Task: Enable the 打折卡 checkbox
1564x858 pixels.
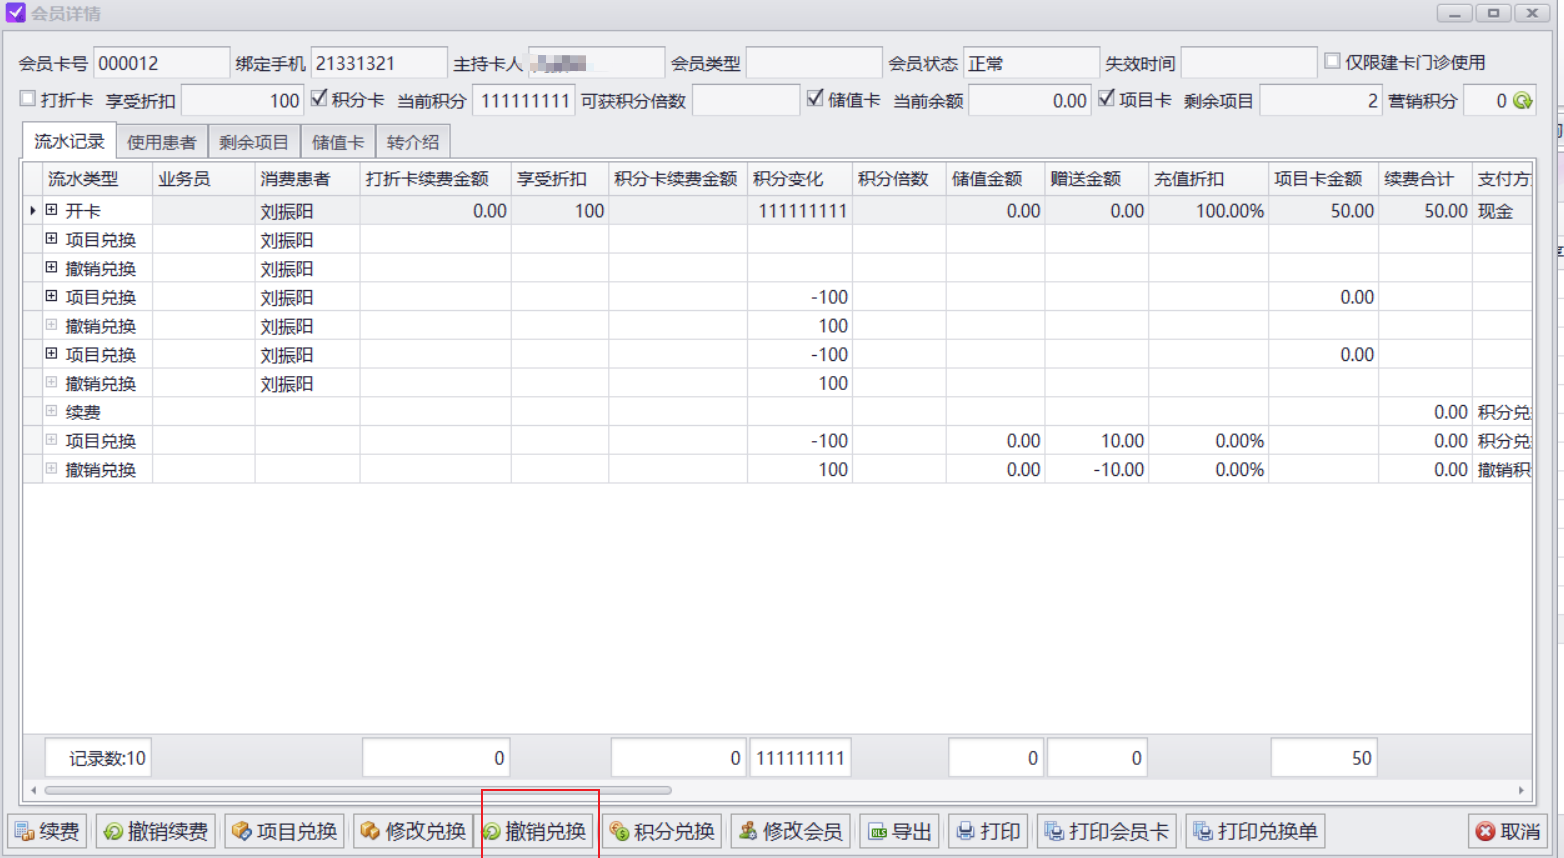Action: [x=28, y=98]
